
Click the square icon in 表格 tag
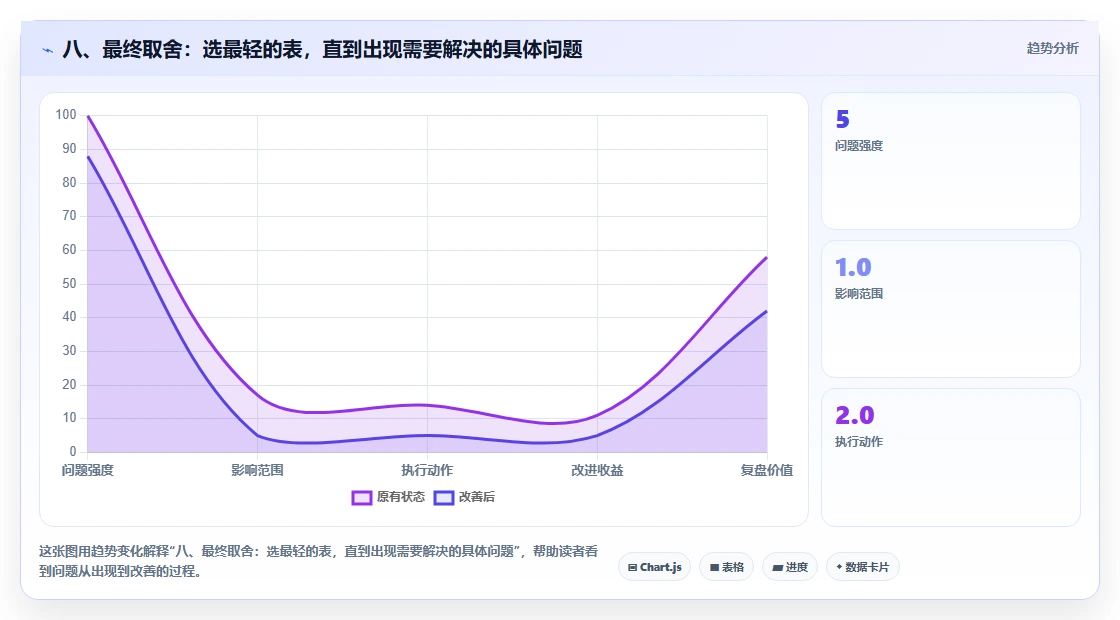(714, 567)
